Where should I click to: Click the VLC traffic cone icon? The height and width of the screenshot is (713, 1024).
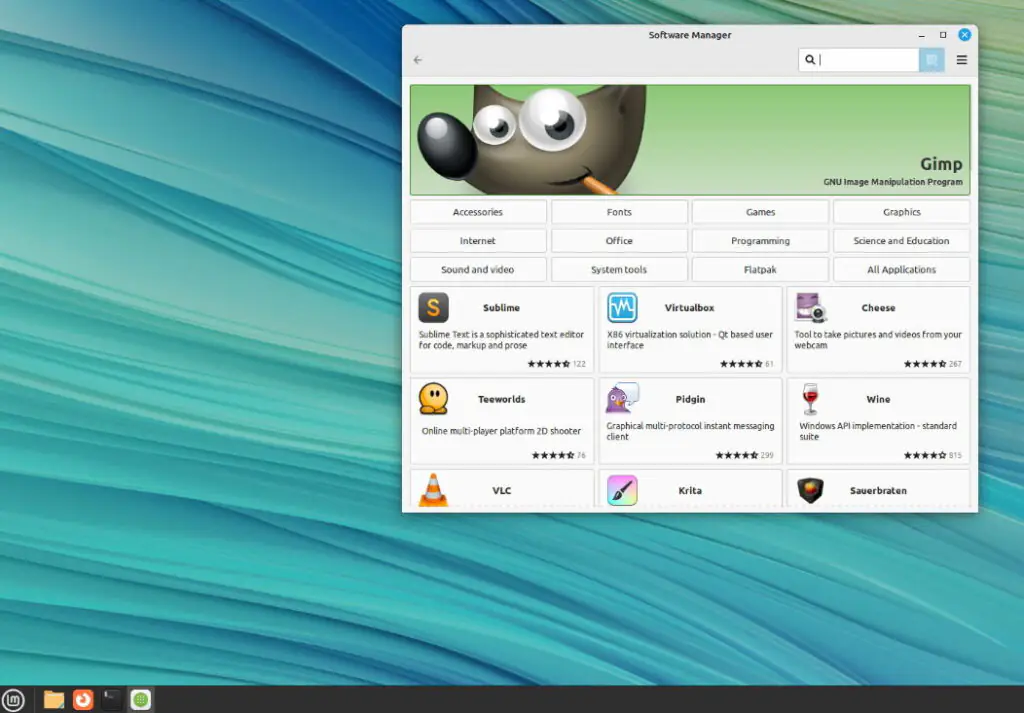point(433,490)
